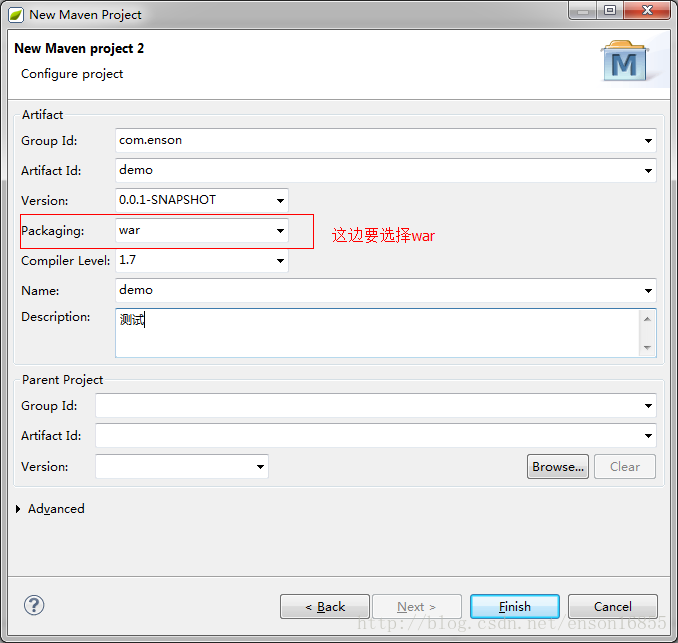Click Description scrollbar up arrow

point(647,319)
